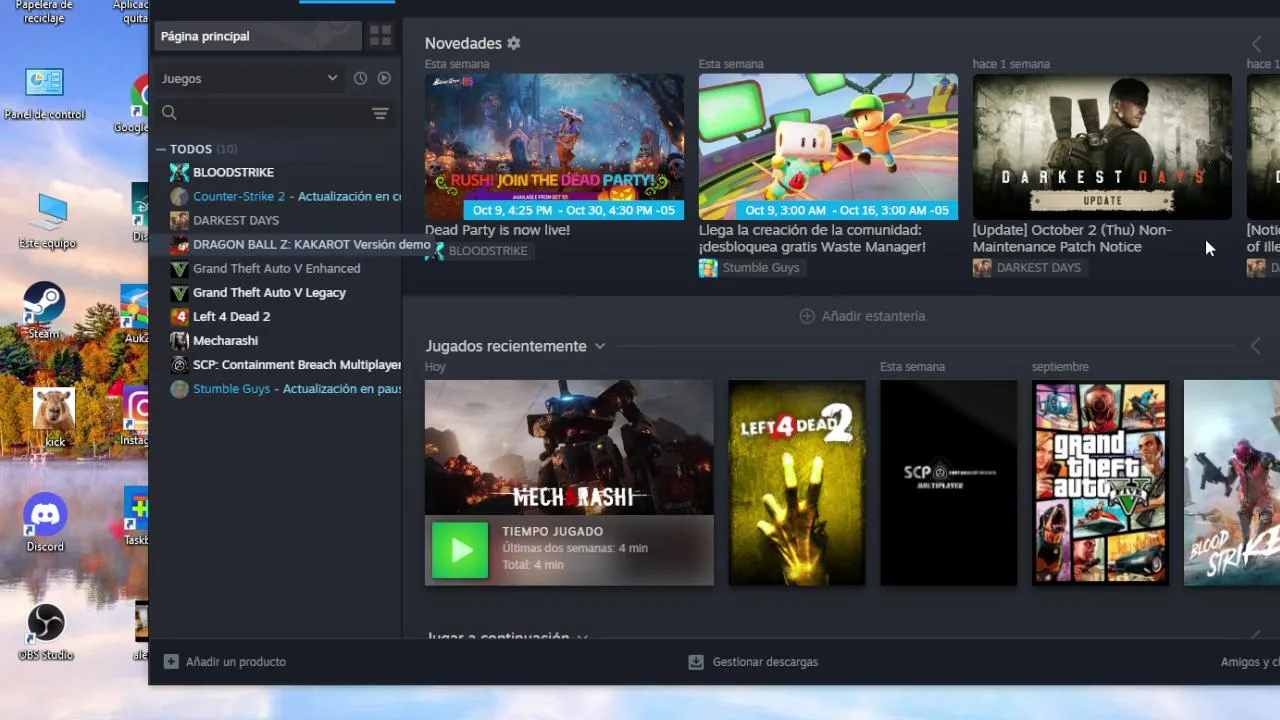Open the Juegos category dropdown
Viewport: 1280px width, 720px height.
(x=250, y=78)
